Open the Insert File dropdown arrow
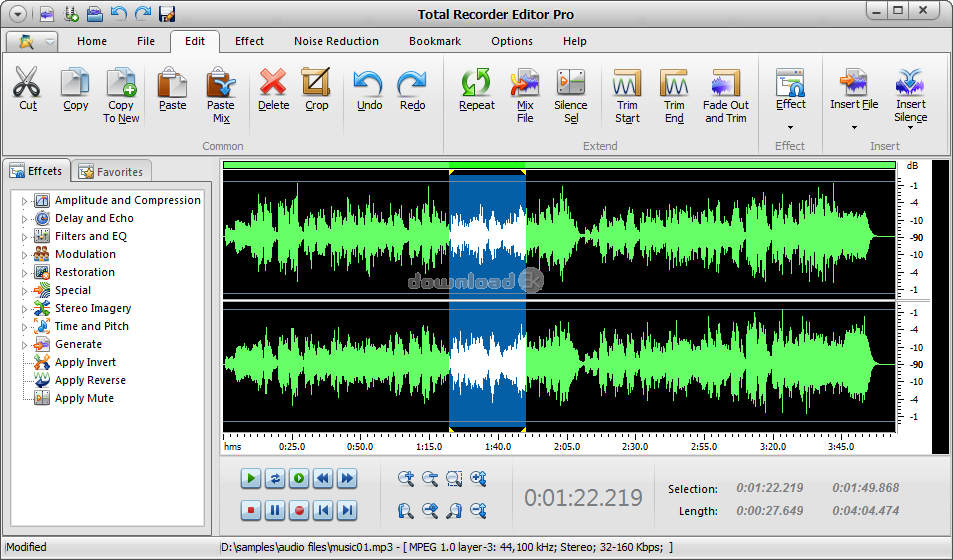The width and height of the screenshot is (953, 560). coord(854,127)
